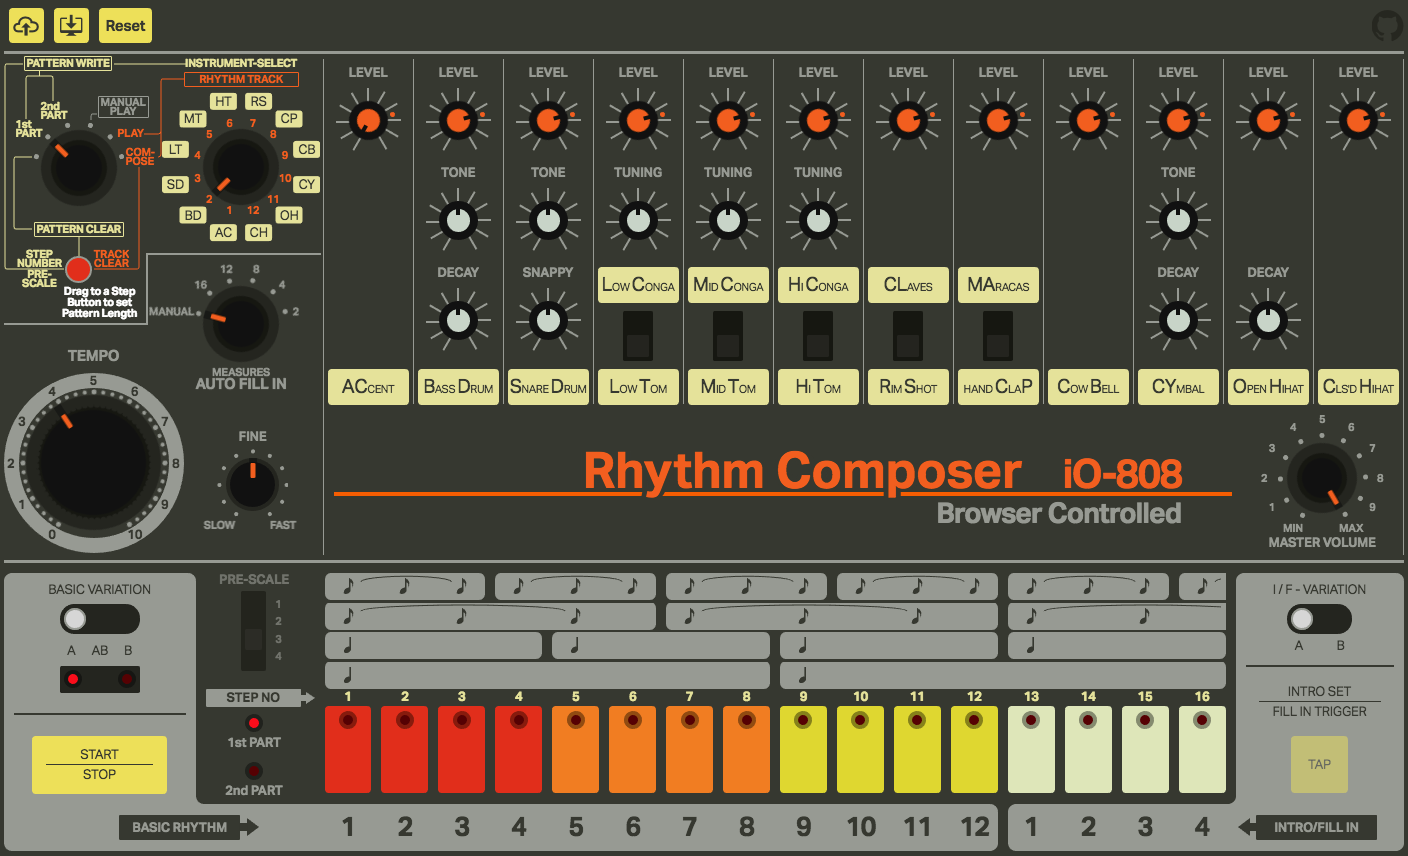The height and width of the screenshot is (856, 1408).
Task: Open the GitHub logo link
Action: (1386, 24)
